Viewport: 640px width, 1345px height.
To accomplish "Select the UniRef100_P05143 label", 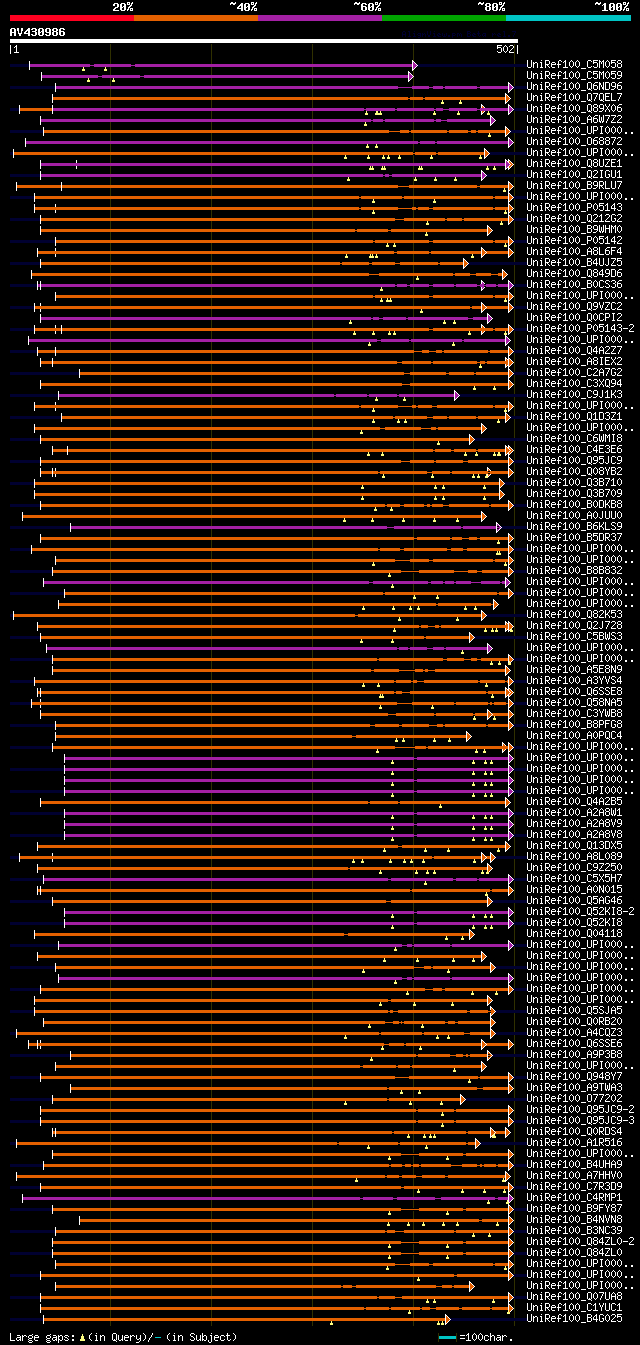I will coord(574,207).
